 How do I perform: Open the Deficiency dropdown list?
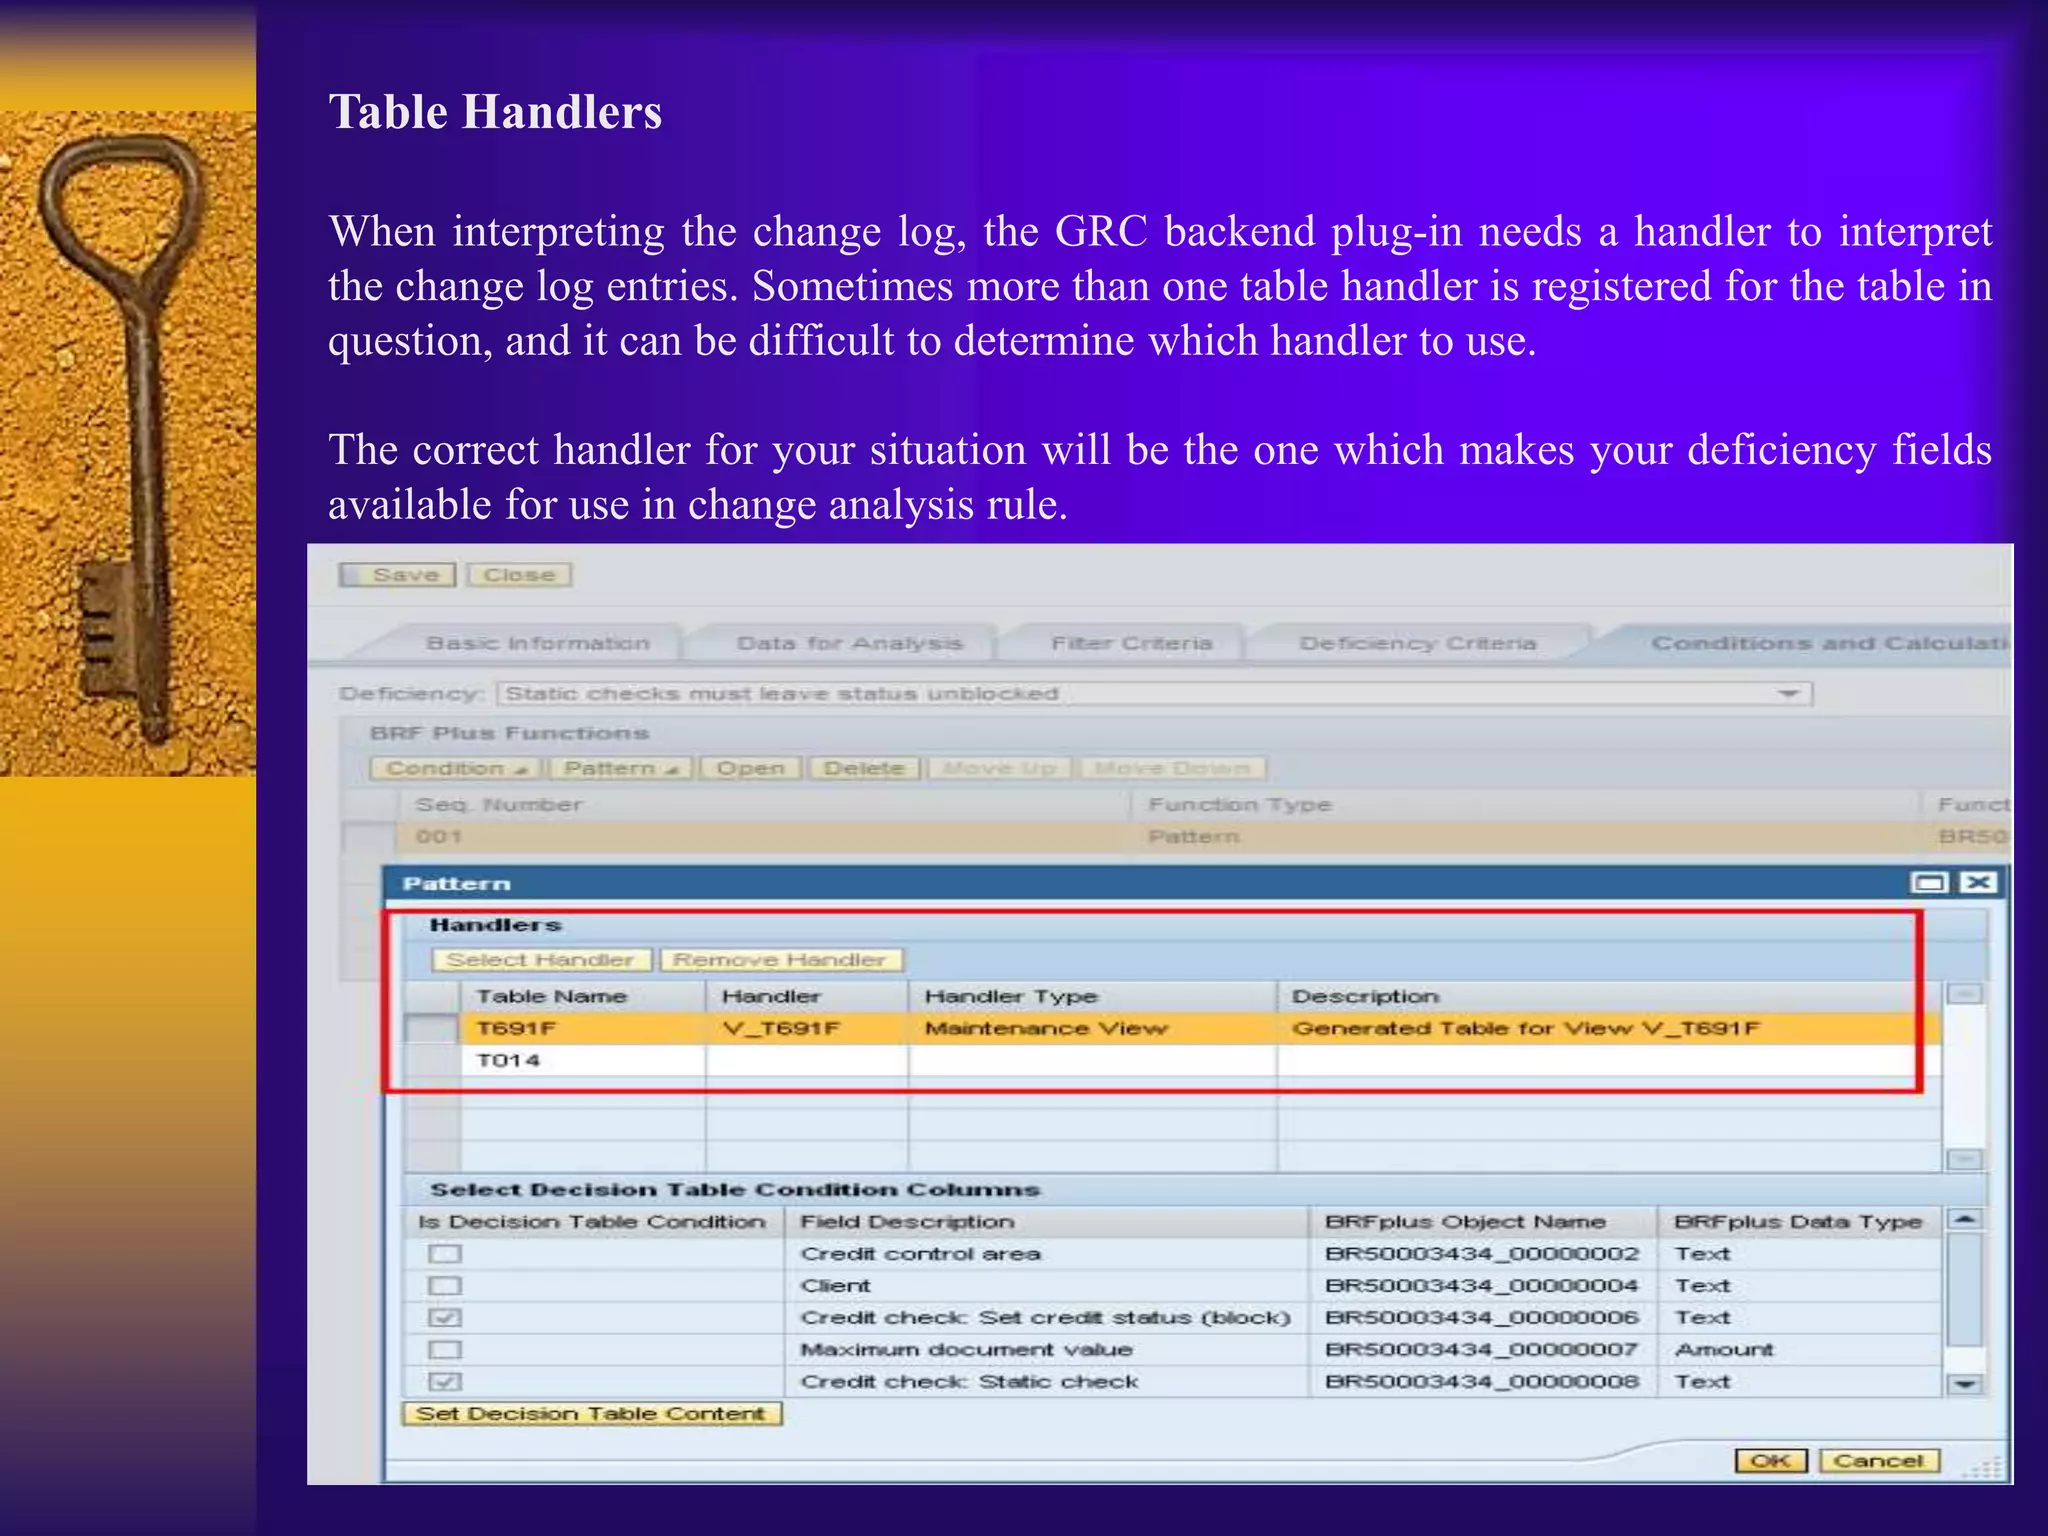[x=1789, y=693]
